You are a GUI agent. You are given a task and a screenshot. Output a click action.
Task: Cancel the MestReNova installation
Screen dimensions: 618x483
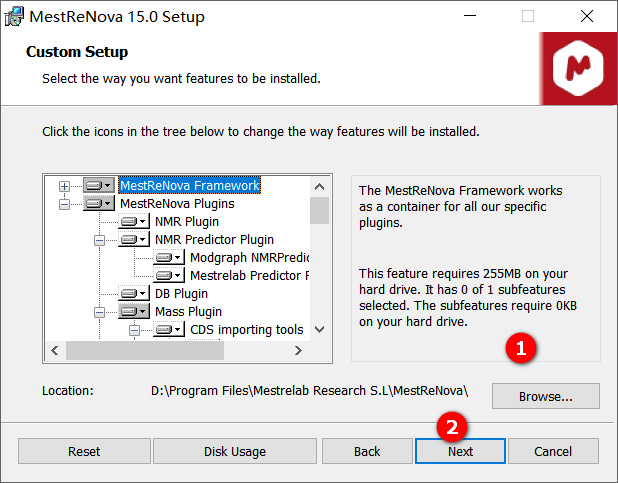[553, 451]
